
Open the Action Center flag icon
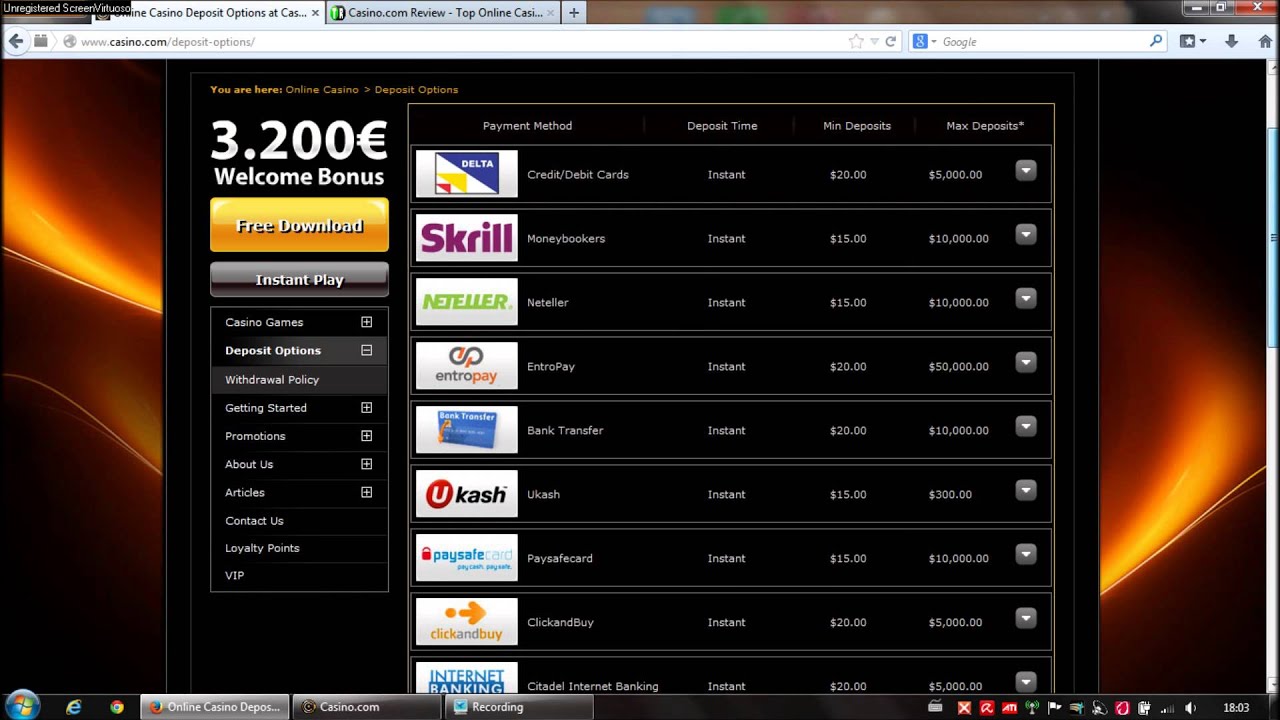[1054, 708]
